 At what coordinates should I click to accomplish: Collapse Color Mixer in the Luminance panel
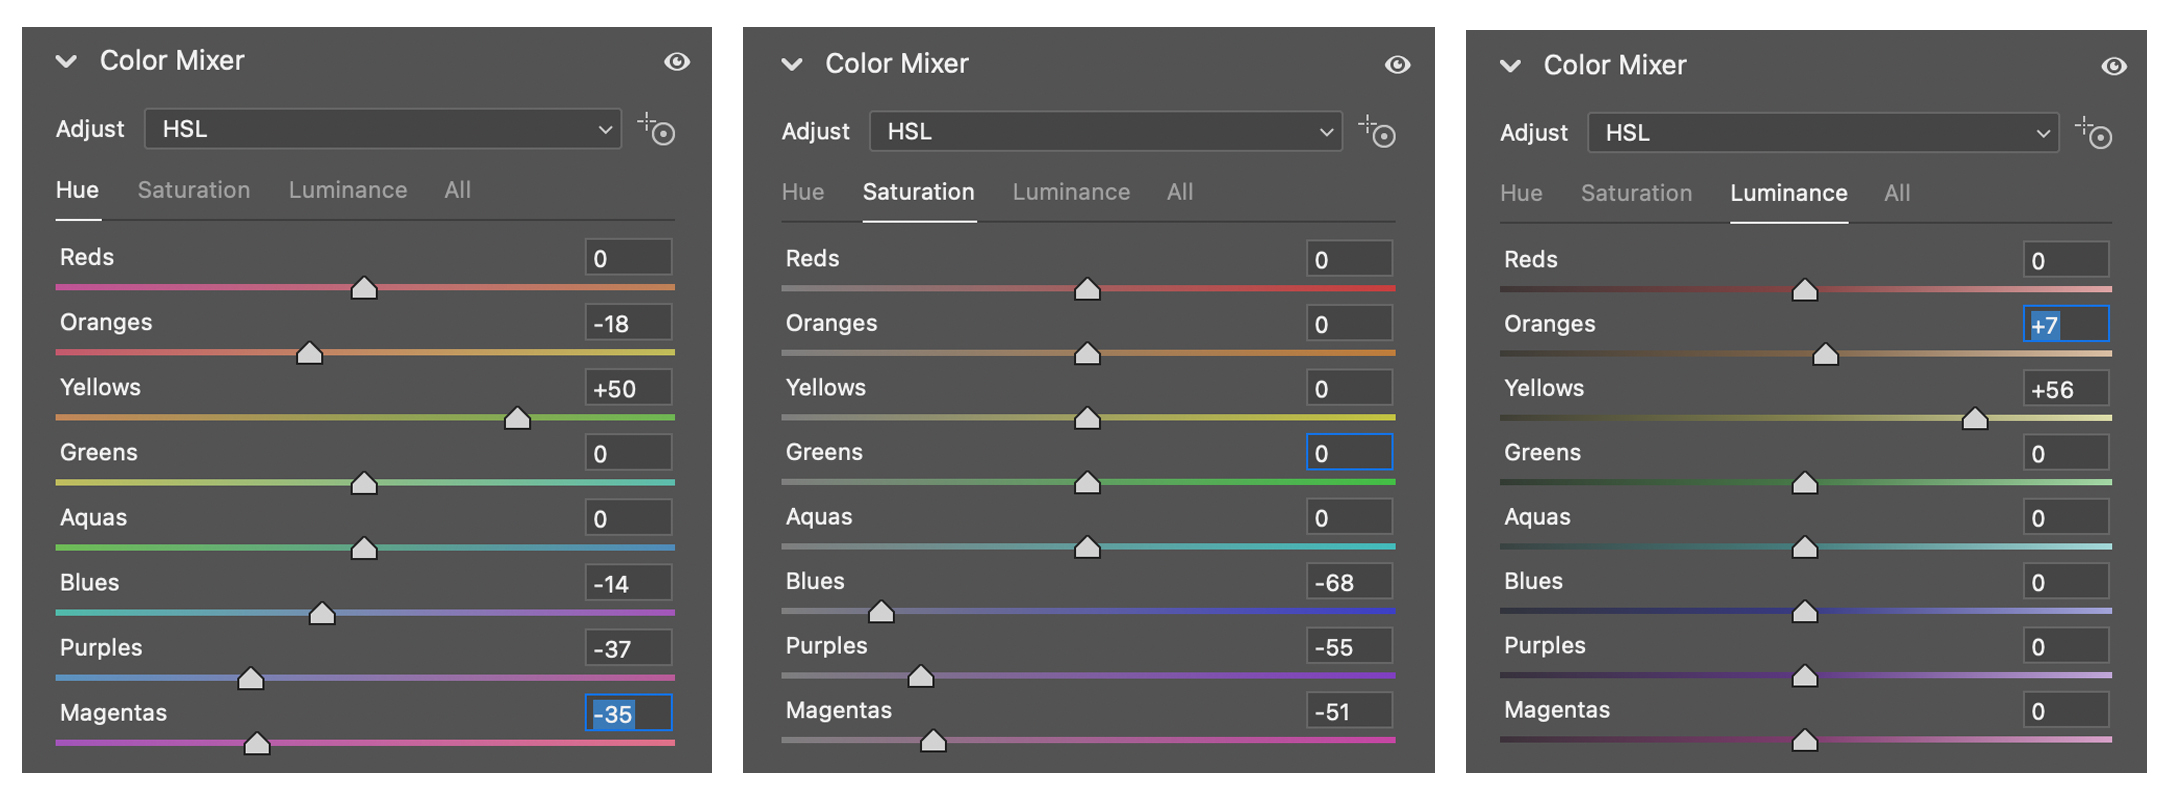click(1511, 66)
